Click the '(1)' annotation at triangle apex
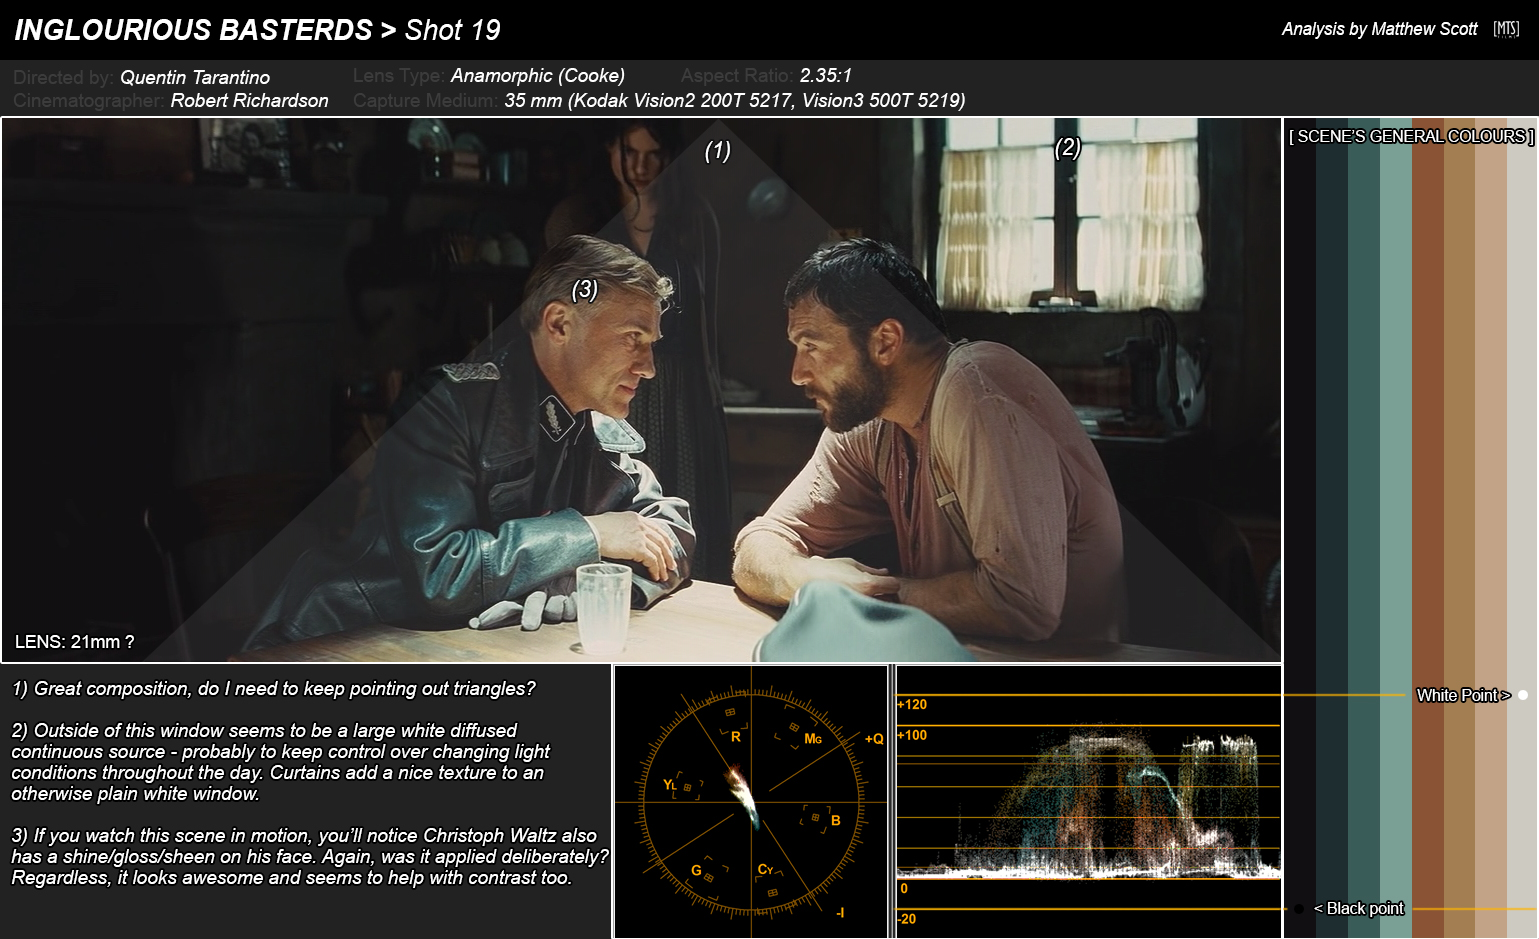The image size is (1539, 939). click(718, 150)
